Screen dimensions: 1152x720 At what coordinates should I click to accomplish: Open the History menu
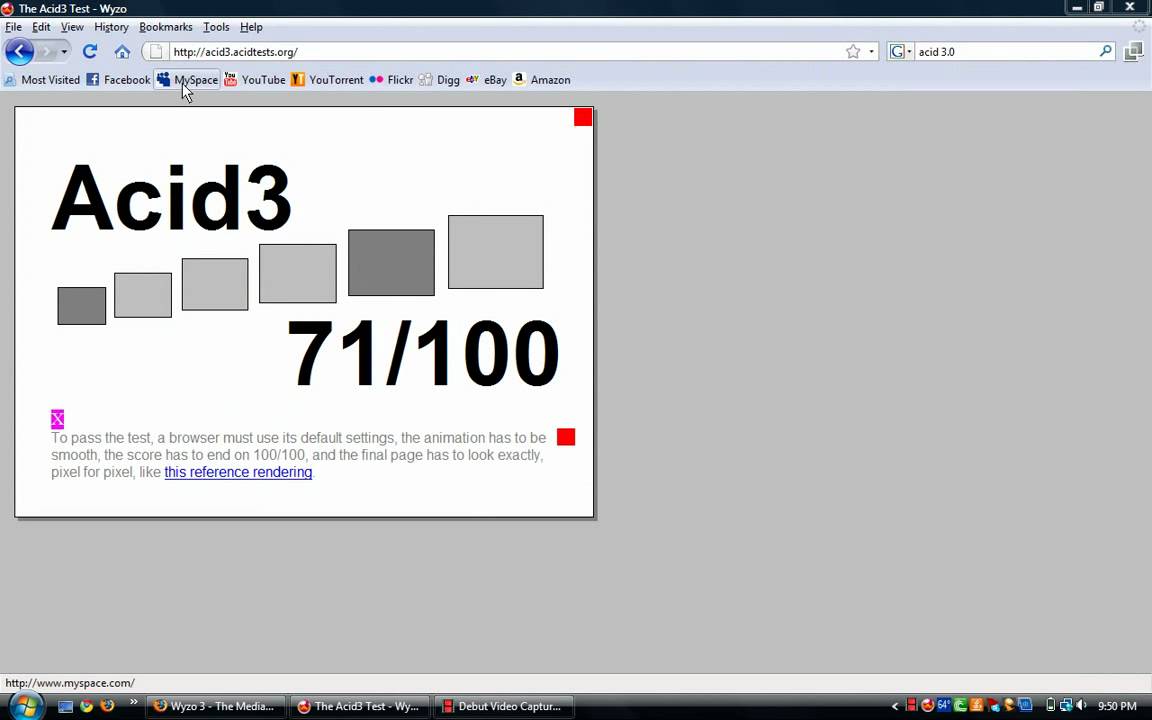point(111,27)
